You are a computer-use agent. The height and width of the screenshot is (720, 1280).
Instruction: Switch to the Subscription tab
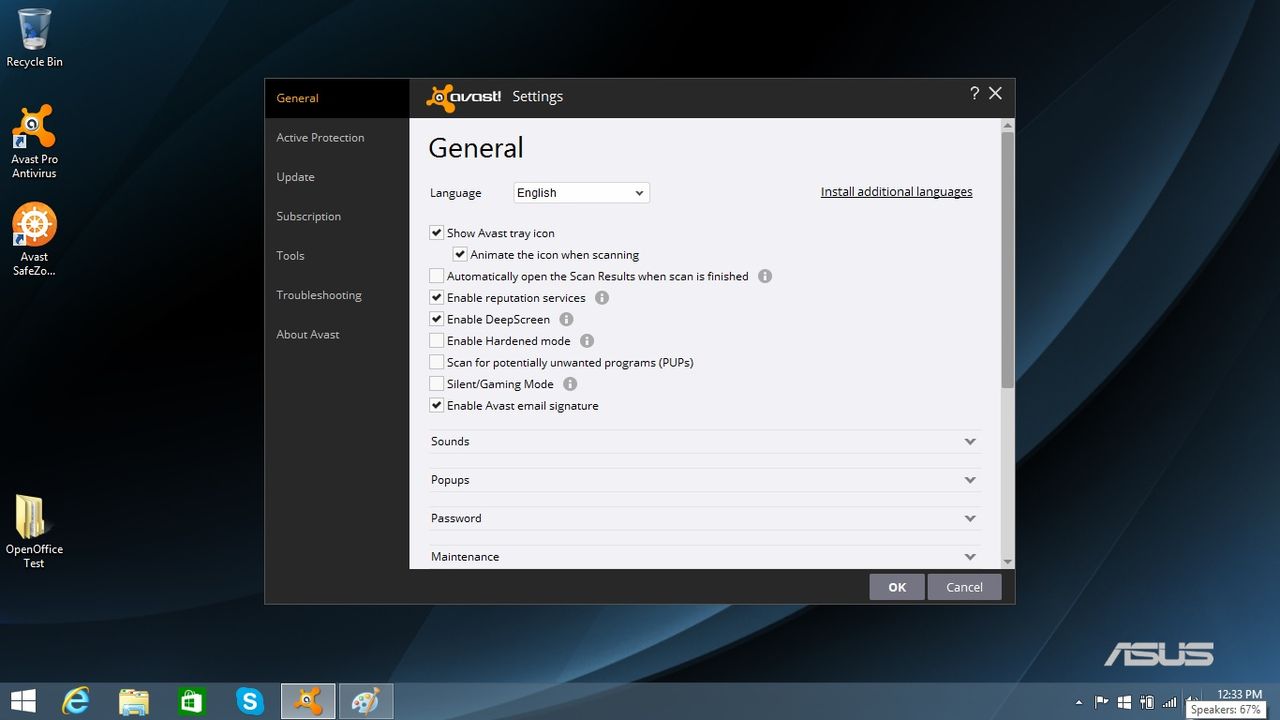337,216
